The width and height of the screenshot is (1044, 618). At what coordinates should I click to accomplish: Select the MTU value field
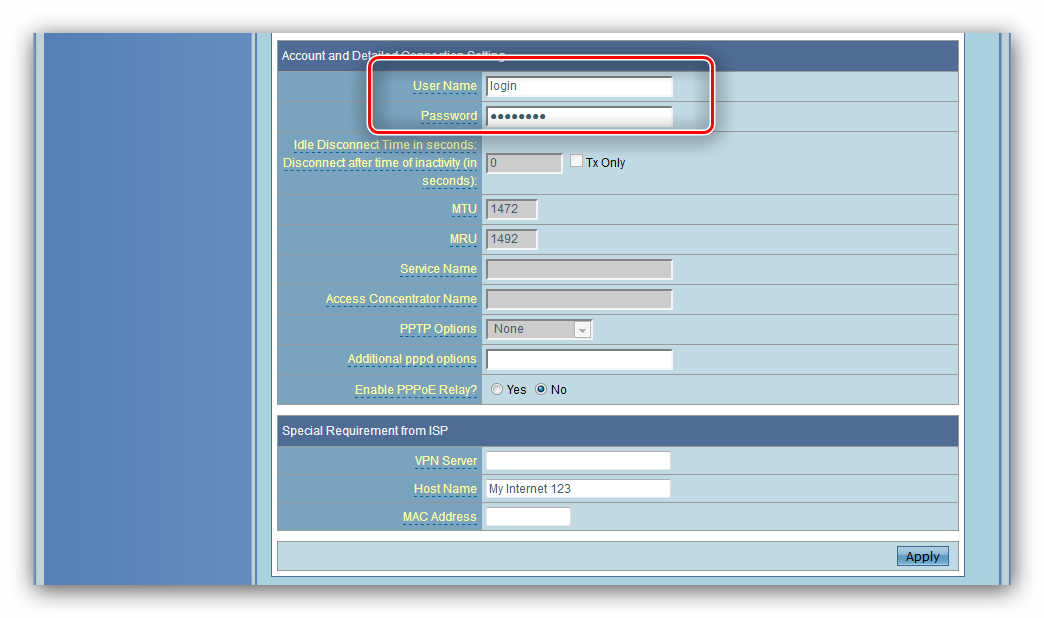[511, 209]
